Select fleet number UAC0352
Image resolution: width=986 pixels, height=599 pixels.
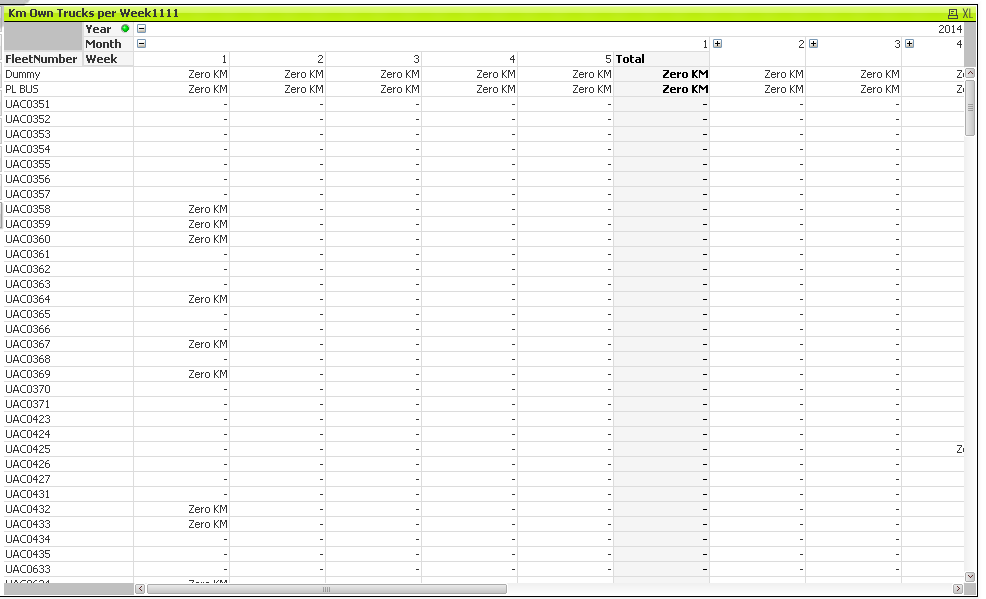point(28,119)
